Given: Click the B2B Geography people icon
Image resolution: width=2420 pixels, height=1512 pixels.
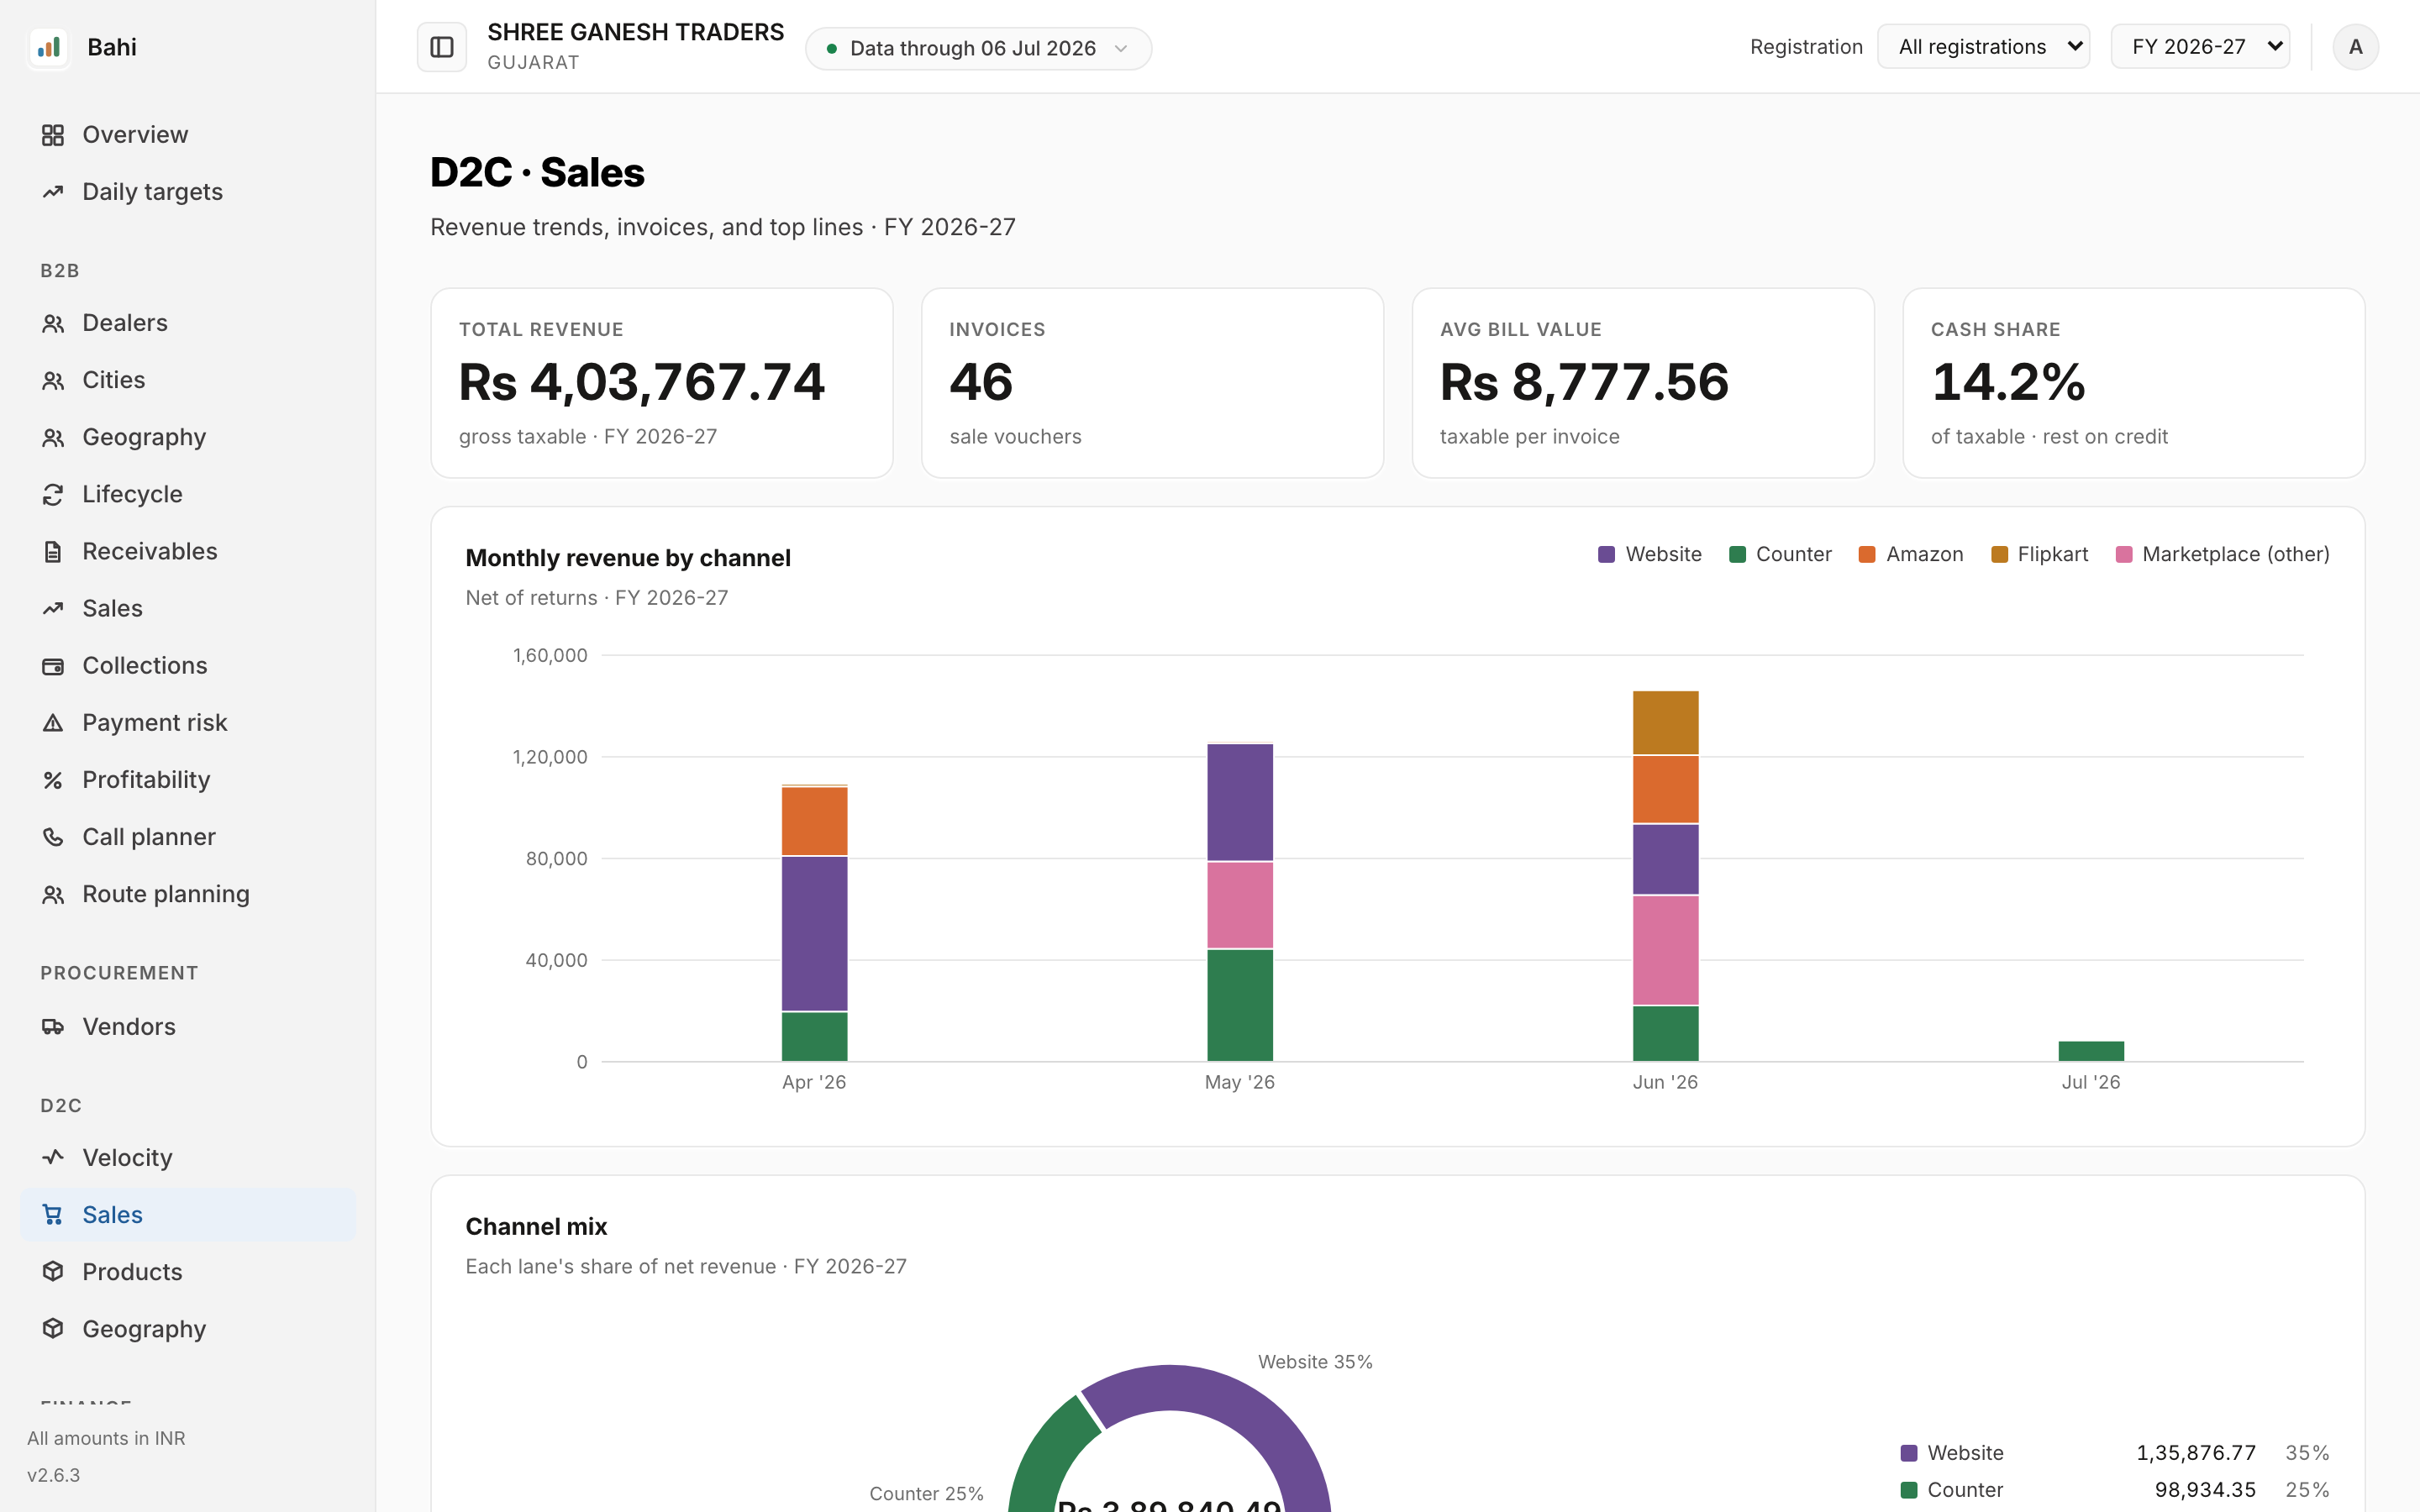Looking at the screenshot, I should (53, 437).
